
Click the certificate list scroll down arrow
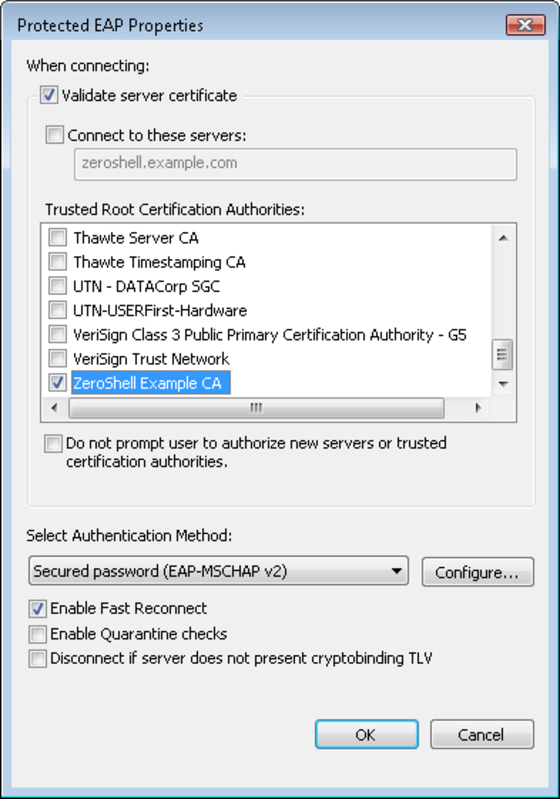[503, 384]
